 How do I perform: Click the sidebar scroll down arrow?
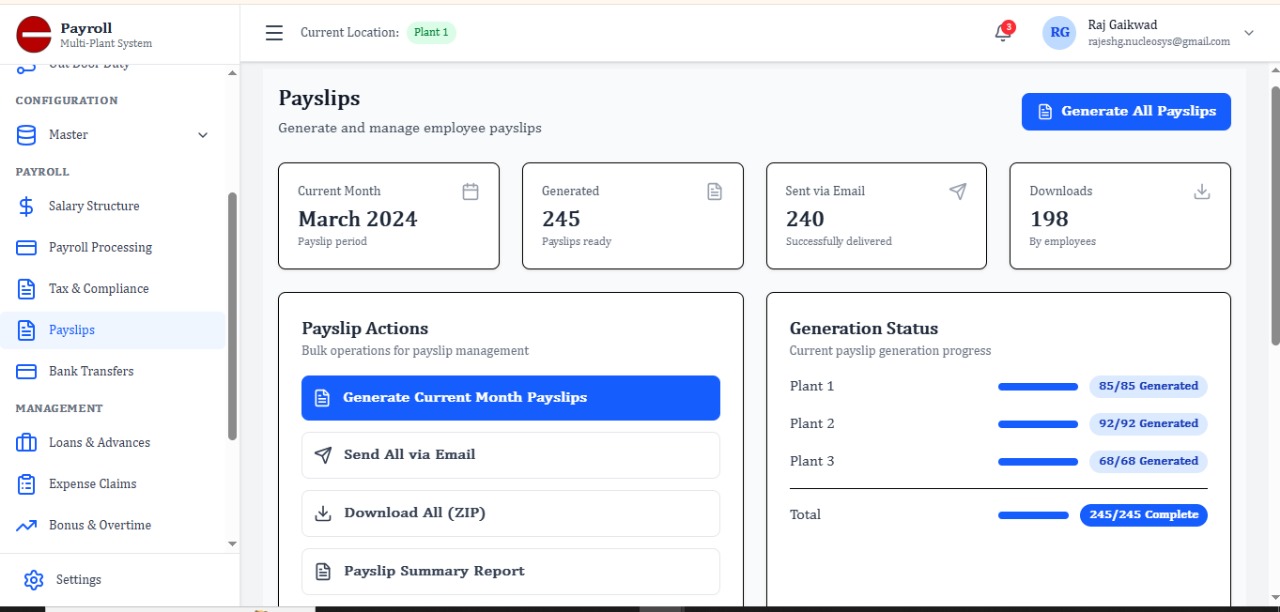(x=233, y=544)
